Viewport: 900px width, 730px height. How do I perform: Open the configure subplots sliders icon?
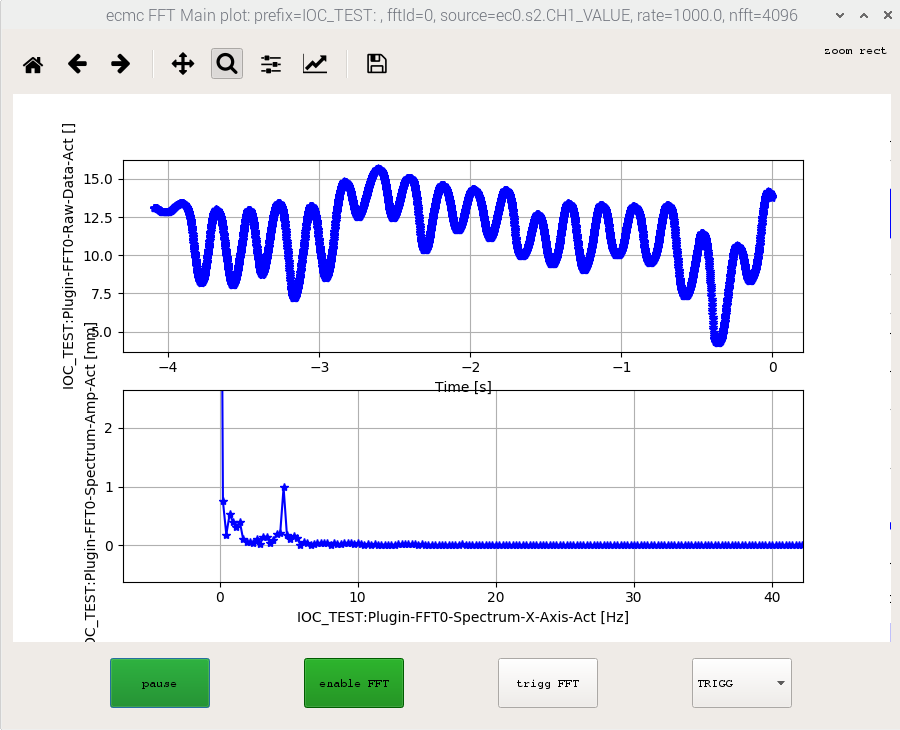click(x=271, y=65)
